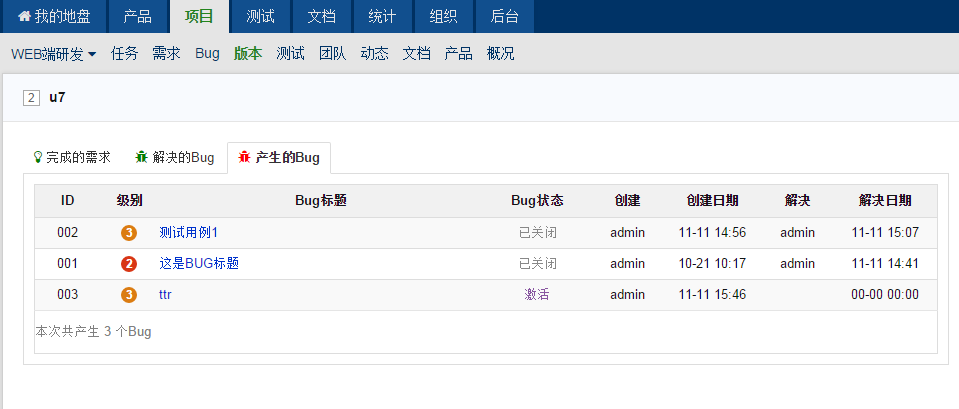The image size is (959, 409).
Task: Click the build ID 2 badge beside u7
Action: click(x=31, y=98)
